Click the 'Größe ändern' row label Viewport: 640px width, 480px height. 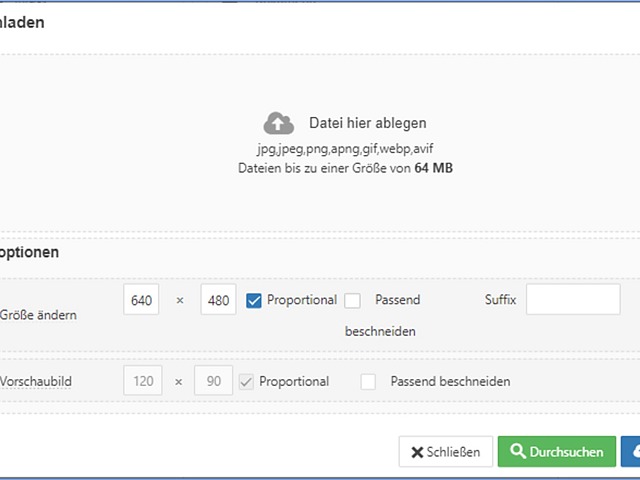click(38, 315)
